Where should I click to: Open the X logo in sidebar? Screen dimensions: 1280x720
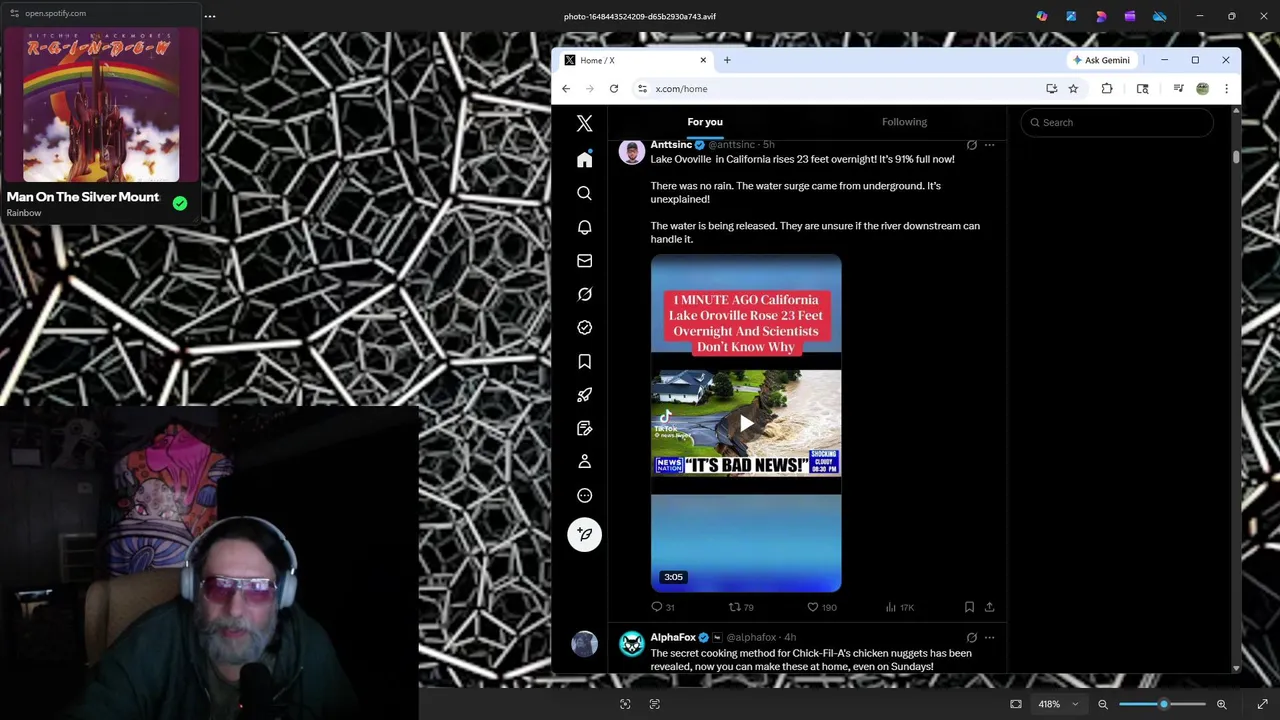tap(584, 124)
